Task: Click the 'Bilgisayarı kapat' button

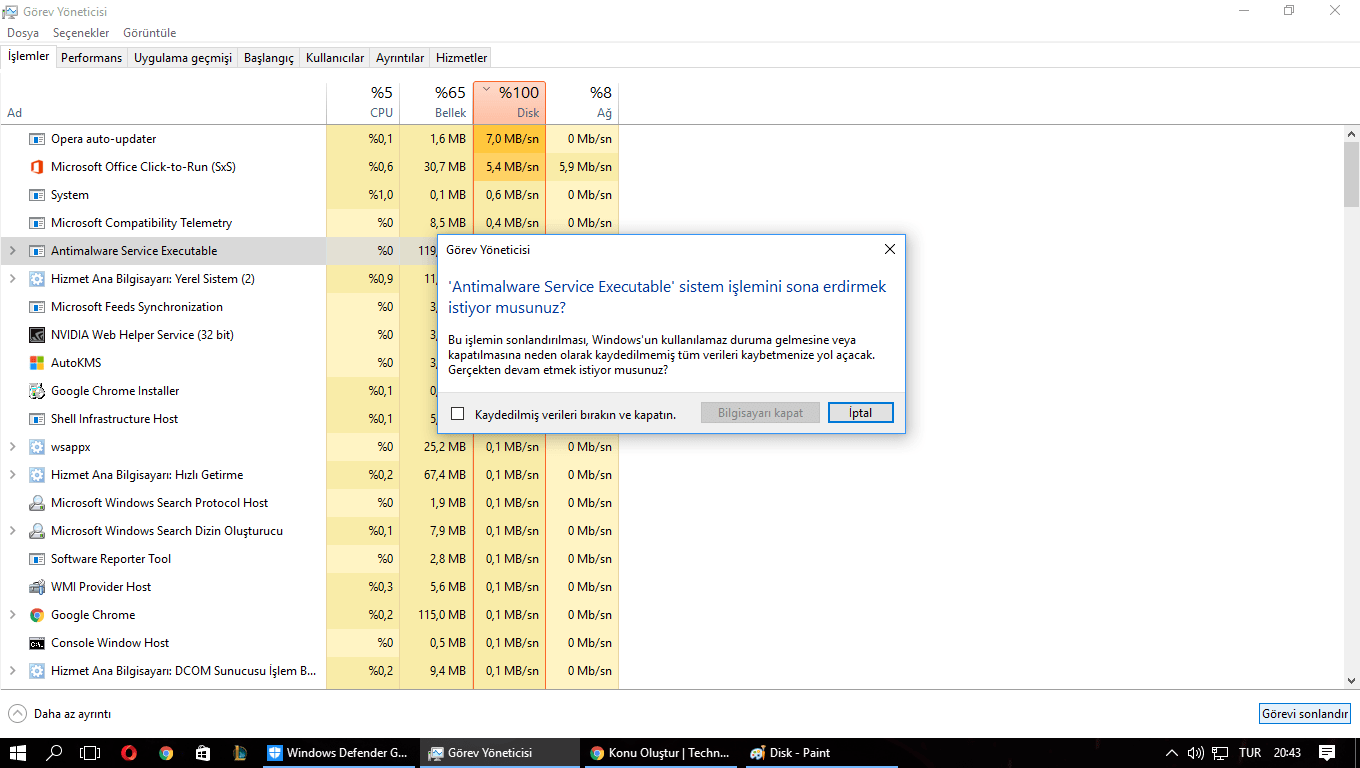Action: tap(760, 413)
